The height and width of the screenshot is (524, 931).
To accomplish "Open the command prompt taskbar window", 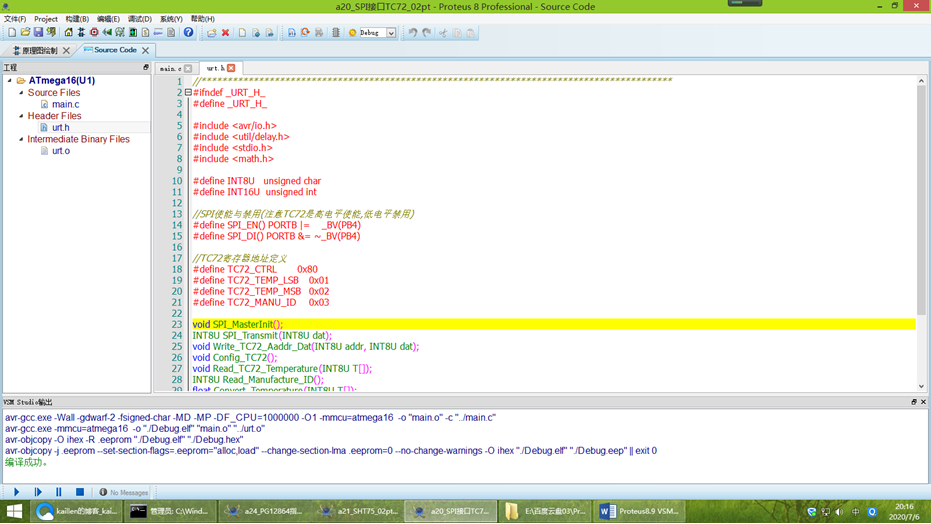I will [169, 511].
